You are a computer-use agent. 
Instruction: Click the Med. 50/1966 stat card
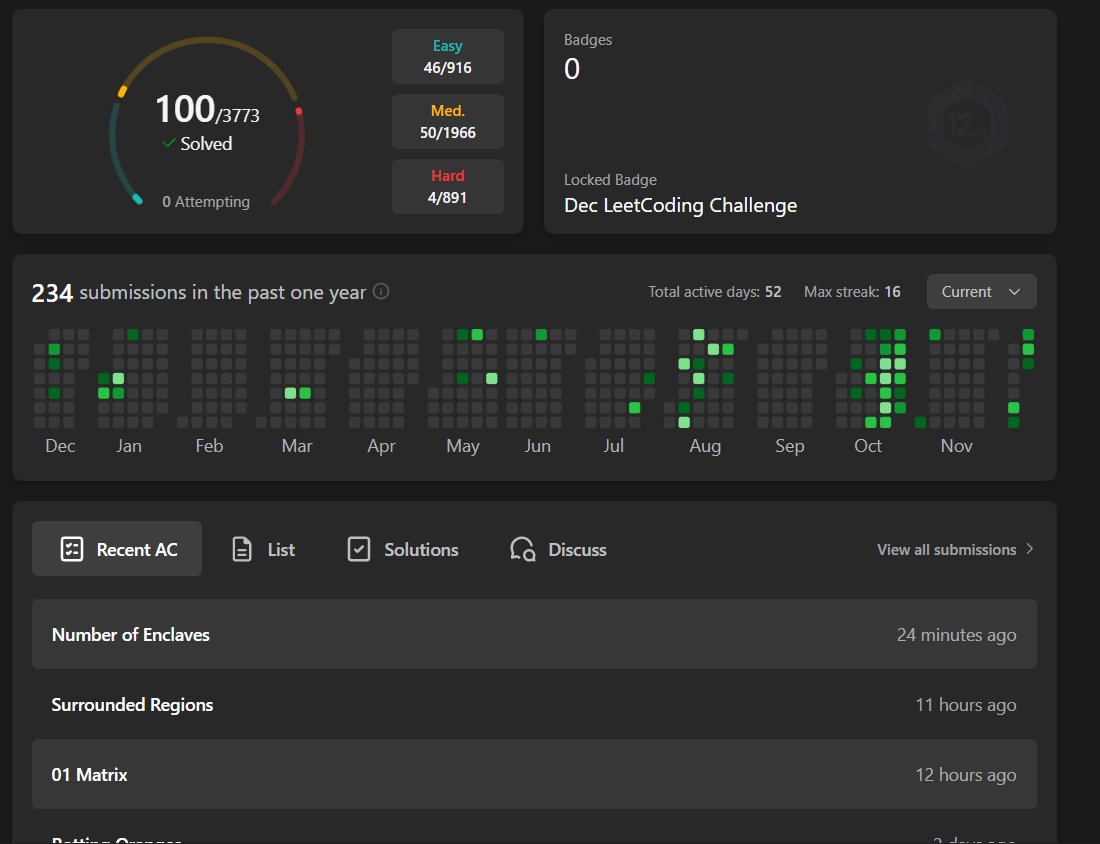click(448, 121)
